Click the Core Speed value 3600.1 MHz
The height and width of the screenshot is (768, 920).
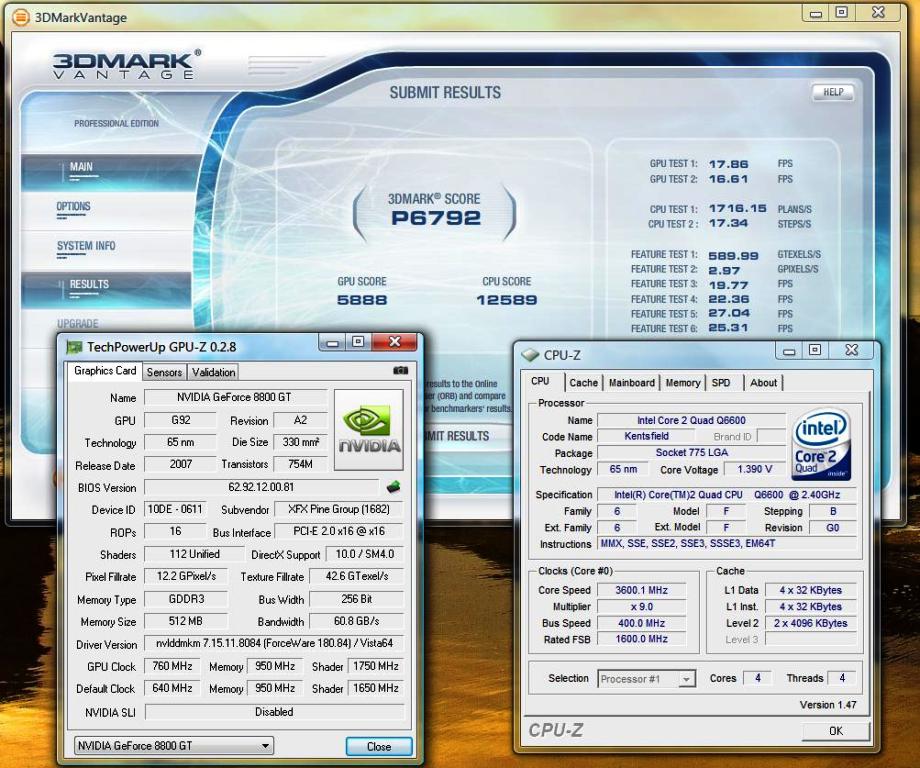(x=641, y=590)
